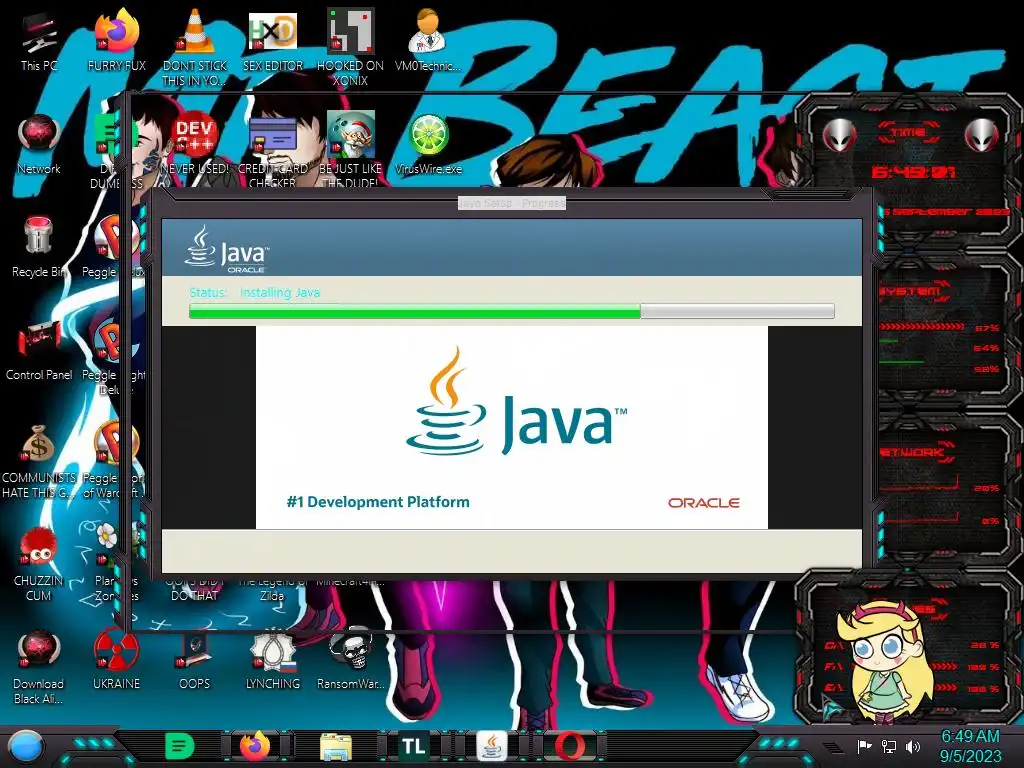Open the green document app on taskbar
The width and height of the screenshot is (1024, 768).
click(179, 746)
